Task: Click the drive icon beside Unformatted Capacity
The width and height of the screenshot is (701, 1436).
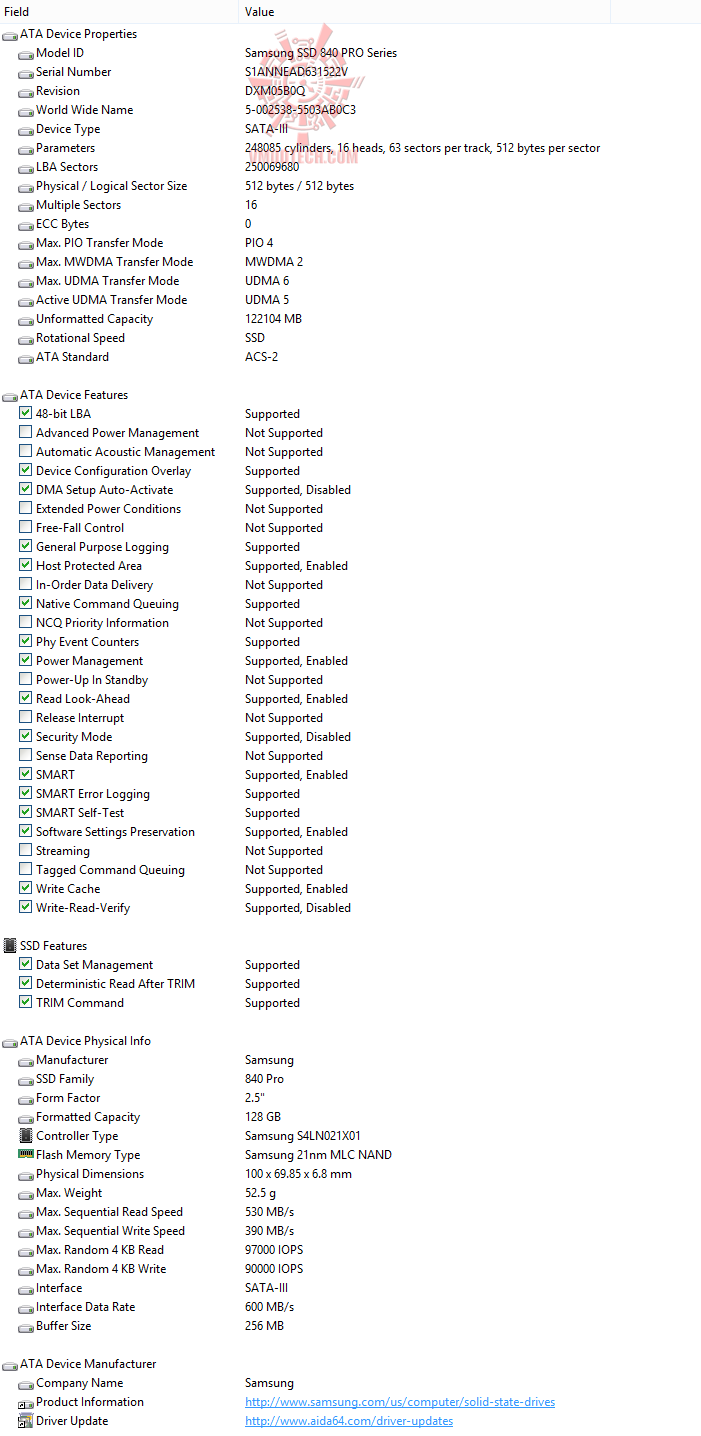Action: pos(26,320)
